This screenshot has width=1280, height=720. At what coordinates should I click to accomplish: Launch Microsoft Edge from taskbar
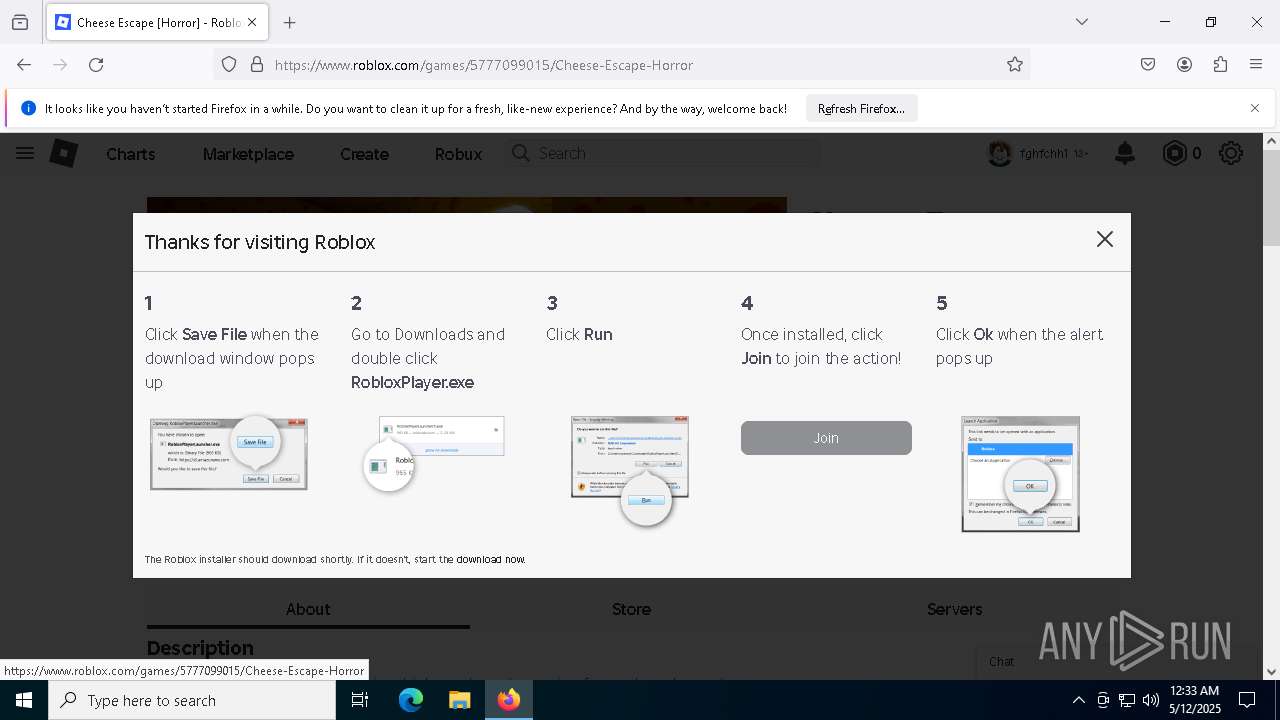[411, 700]
